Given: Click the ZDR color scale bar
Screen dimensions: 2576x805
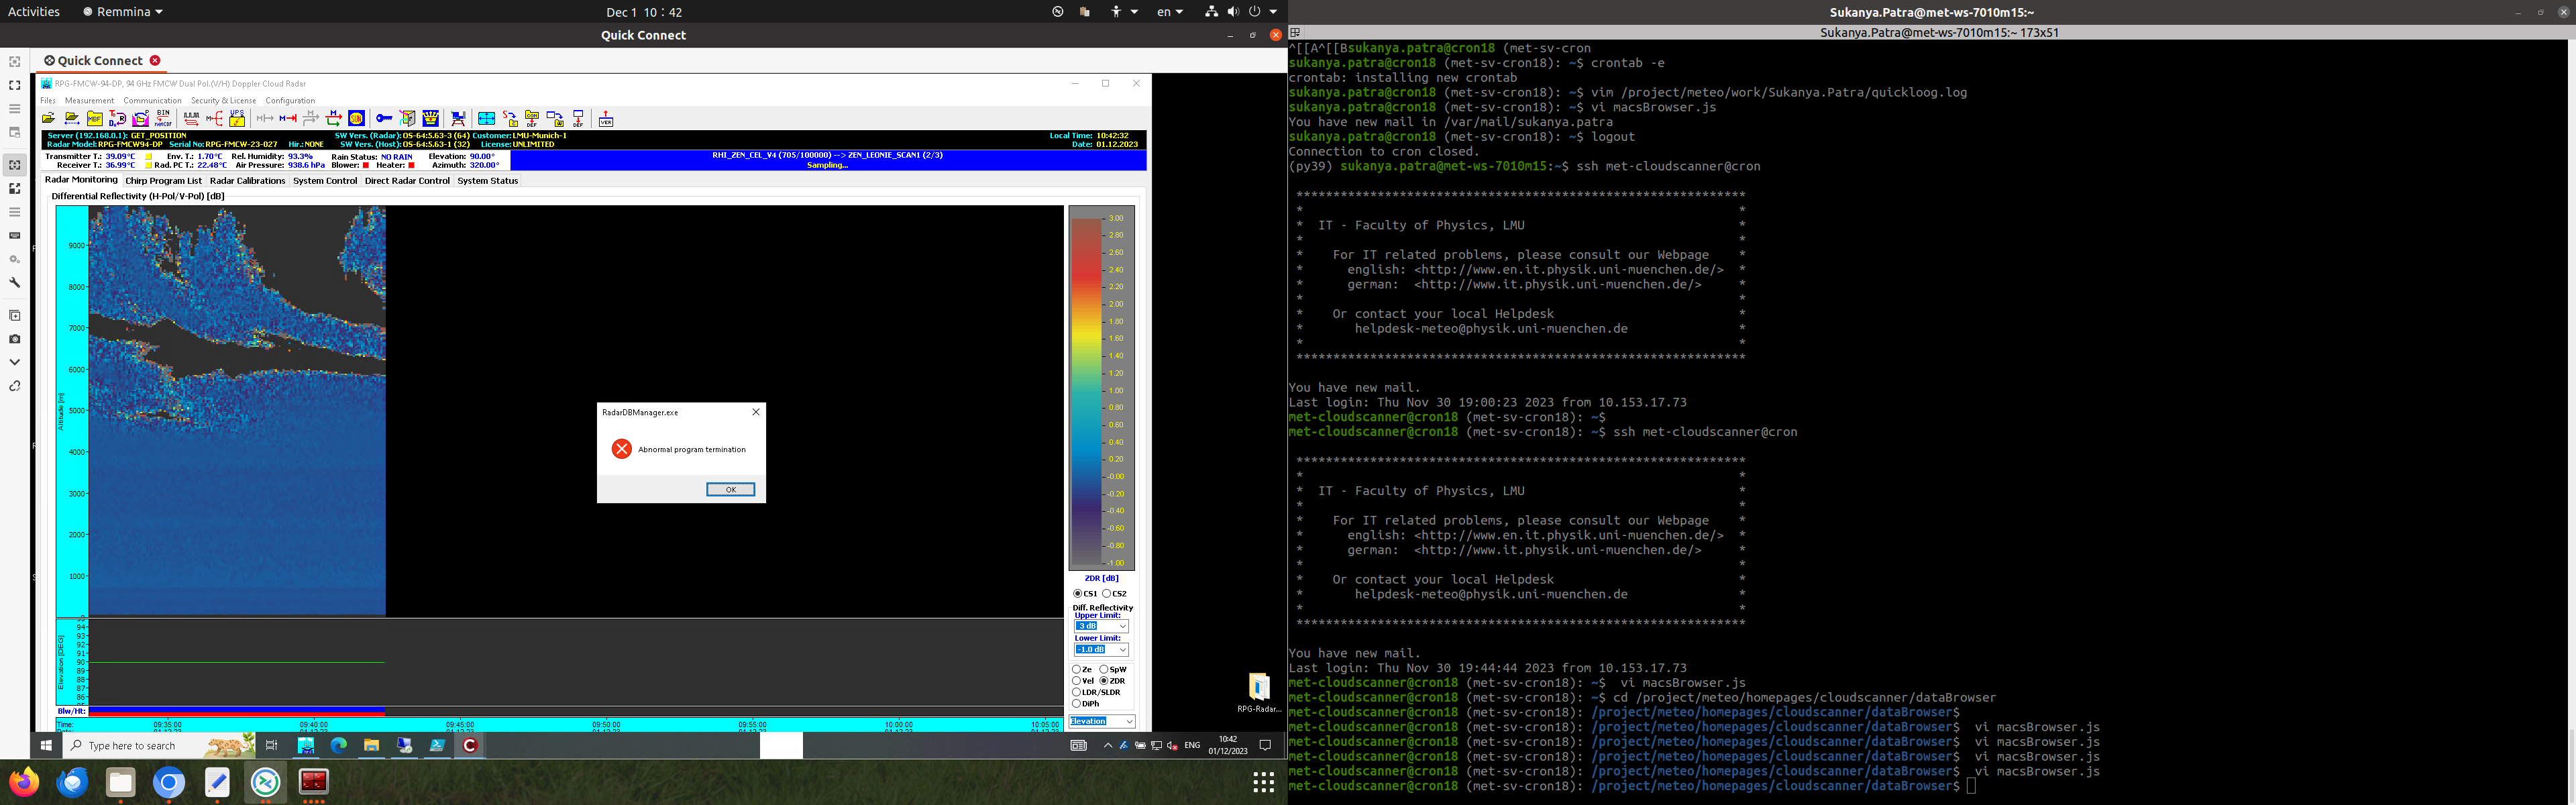Looking at the screenshot, I should coord(1085,390).
